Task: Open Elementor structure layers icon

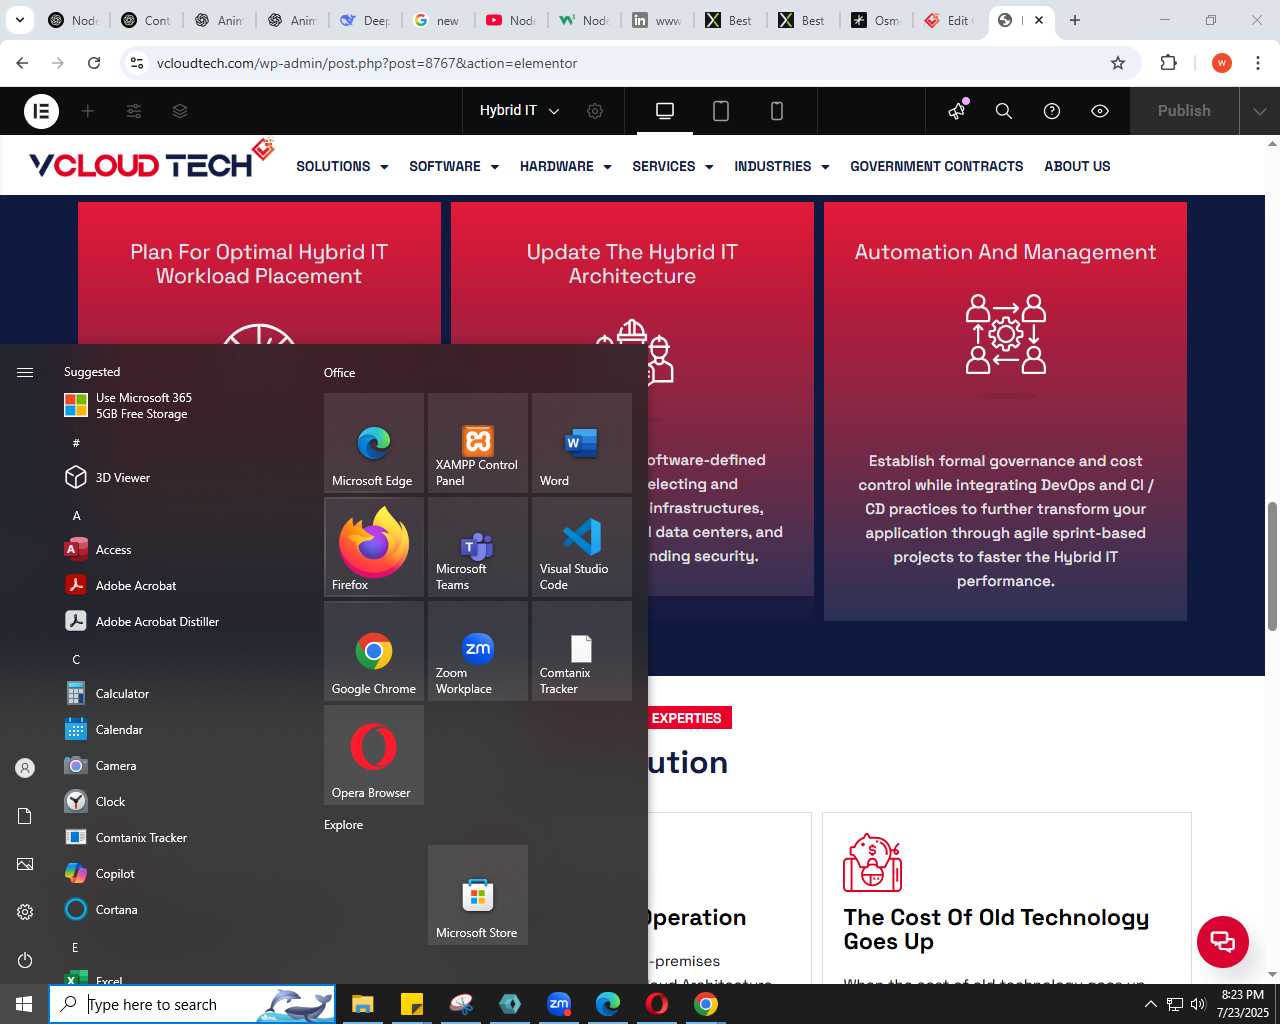Action: pyautogui.click(x=180, y=111)
